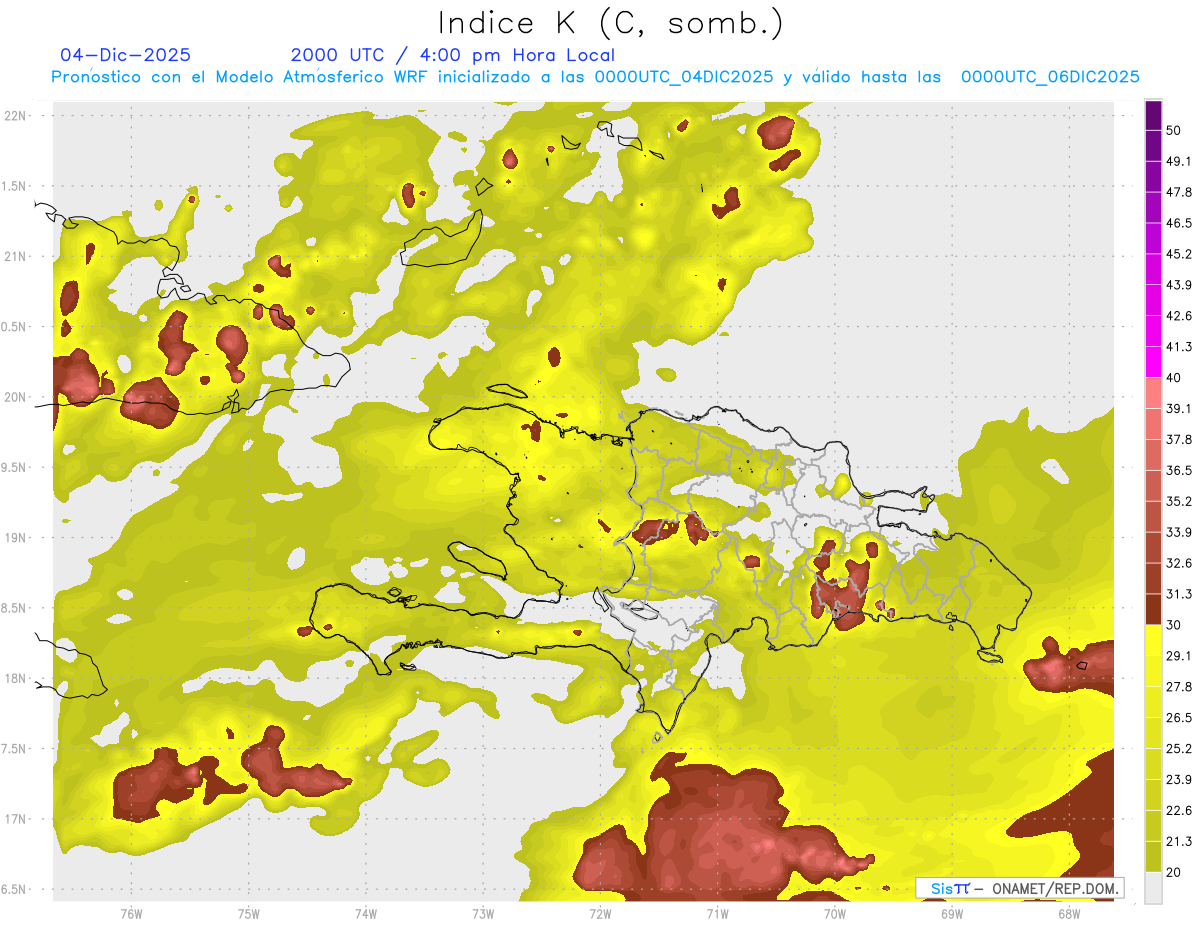The image size is (1200, 927).
Task: Click the '68W' longitude label
Action: pyautogui.click(x=1068, y=913)
